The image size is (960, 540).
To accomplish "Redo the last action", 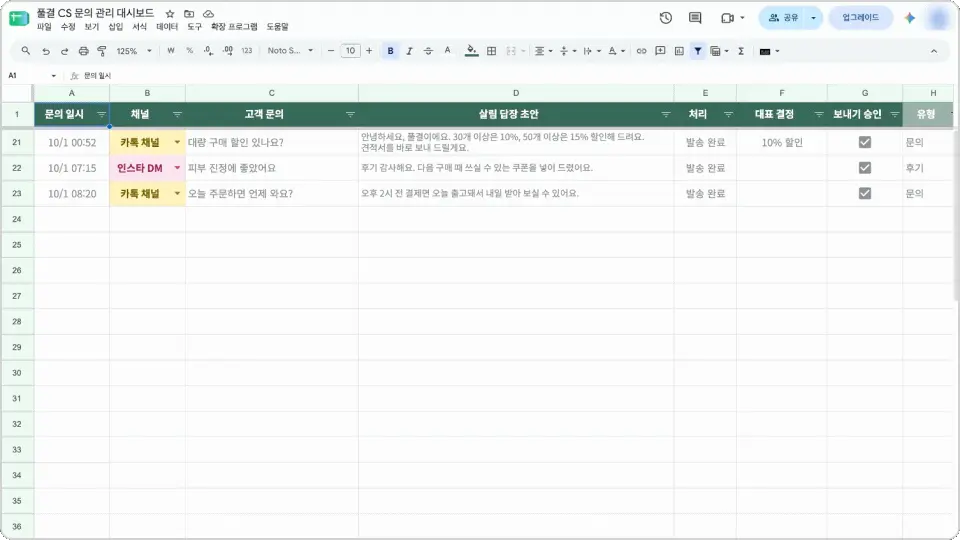I will pyautogui.click(x=64, y=51).
